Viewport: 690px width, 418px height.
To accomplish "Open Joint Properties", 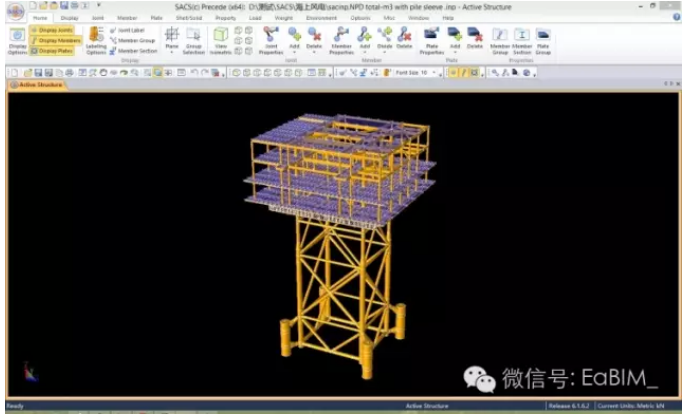I will point(271,41).
